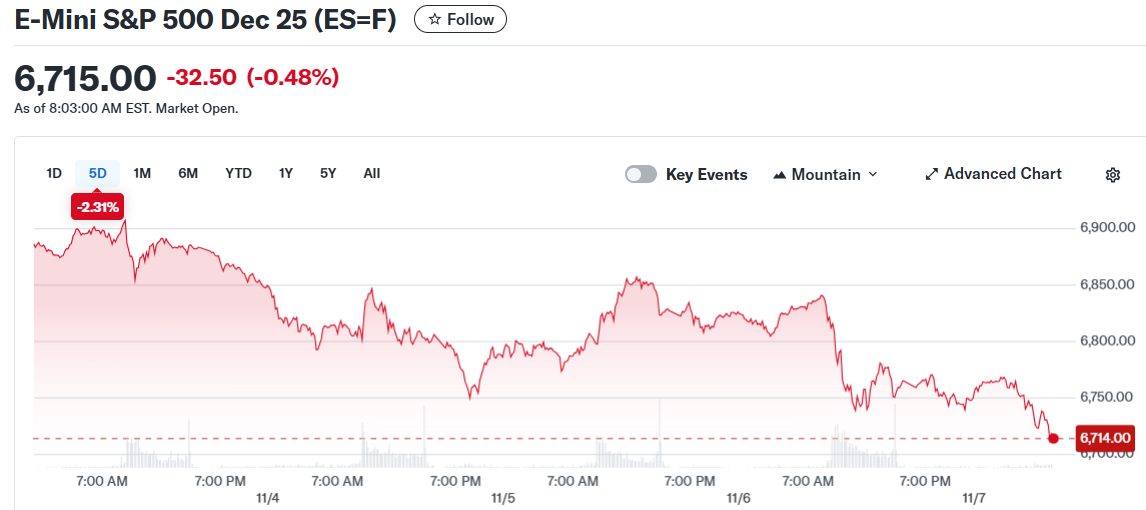Screen dimensions: 1146x510
Task: Select the 1D time range tab
Action: pos(54,173)
